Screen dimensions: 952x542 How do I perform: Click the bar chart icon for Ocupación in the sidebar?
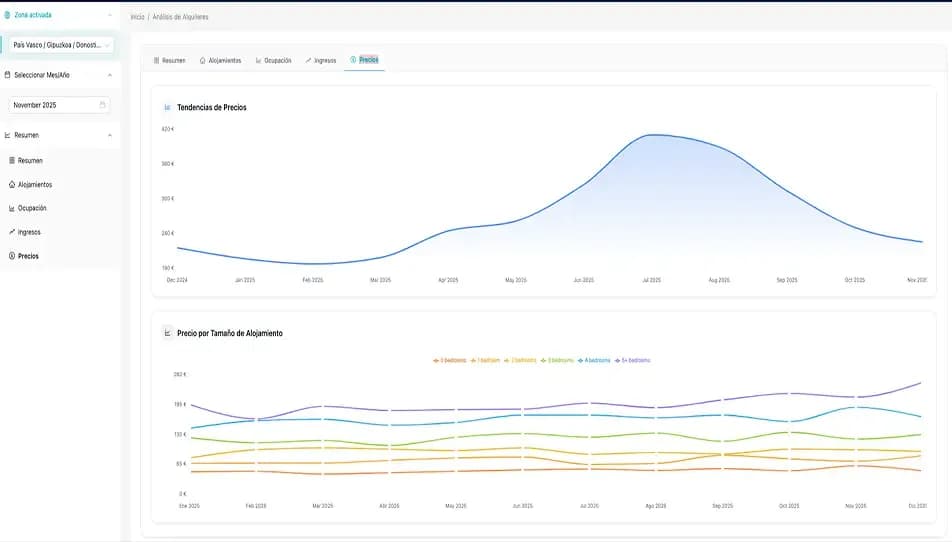tap(12, 209)
